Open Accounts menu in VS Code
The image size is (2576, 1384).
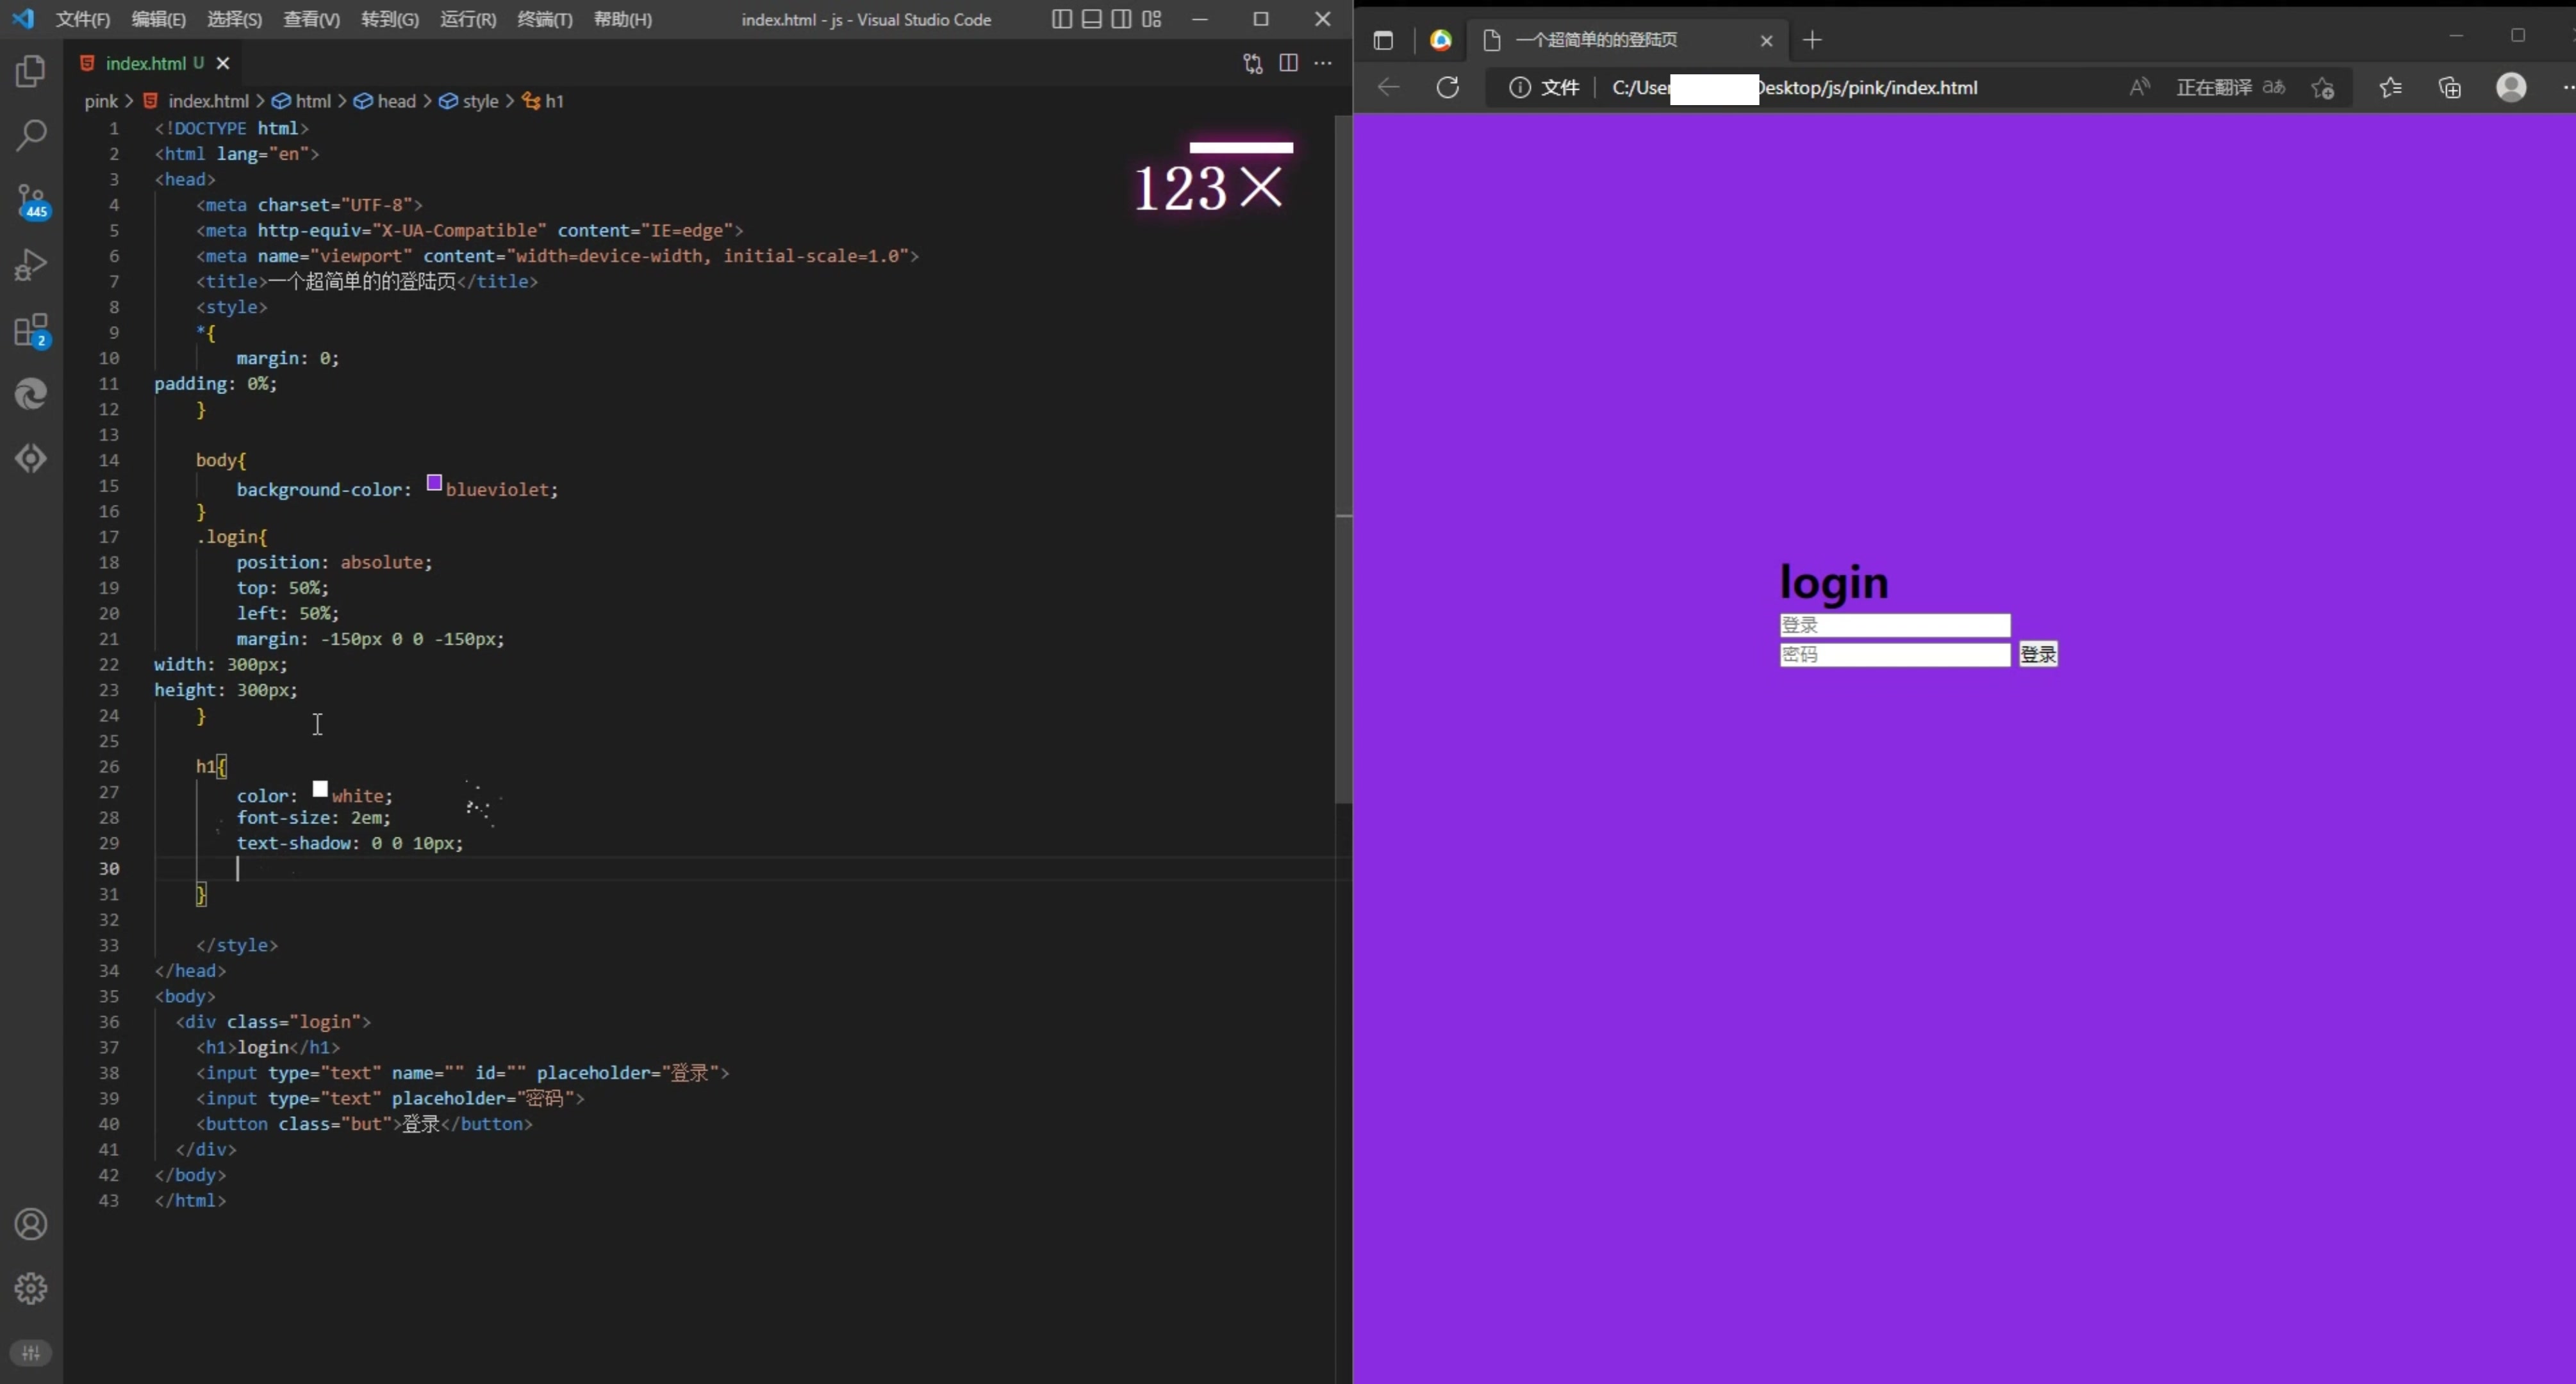pos(31,1224)
